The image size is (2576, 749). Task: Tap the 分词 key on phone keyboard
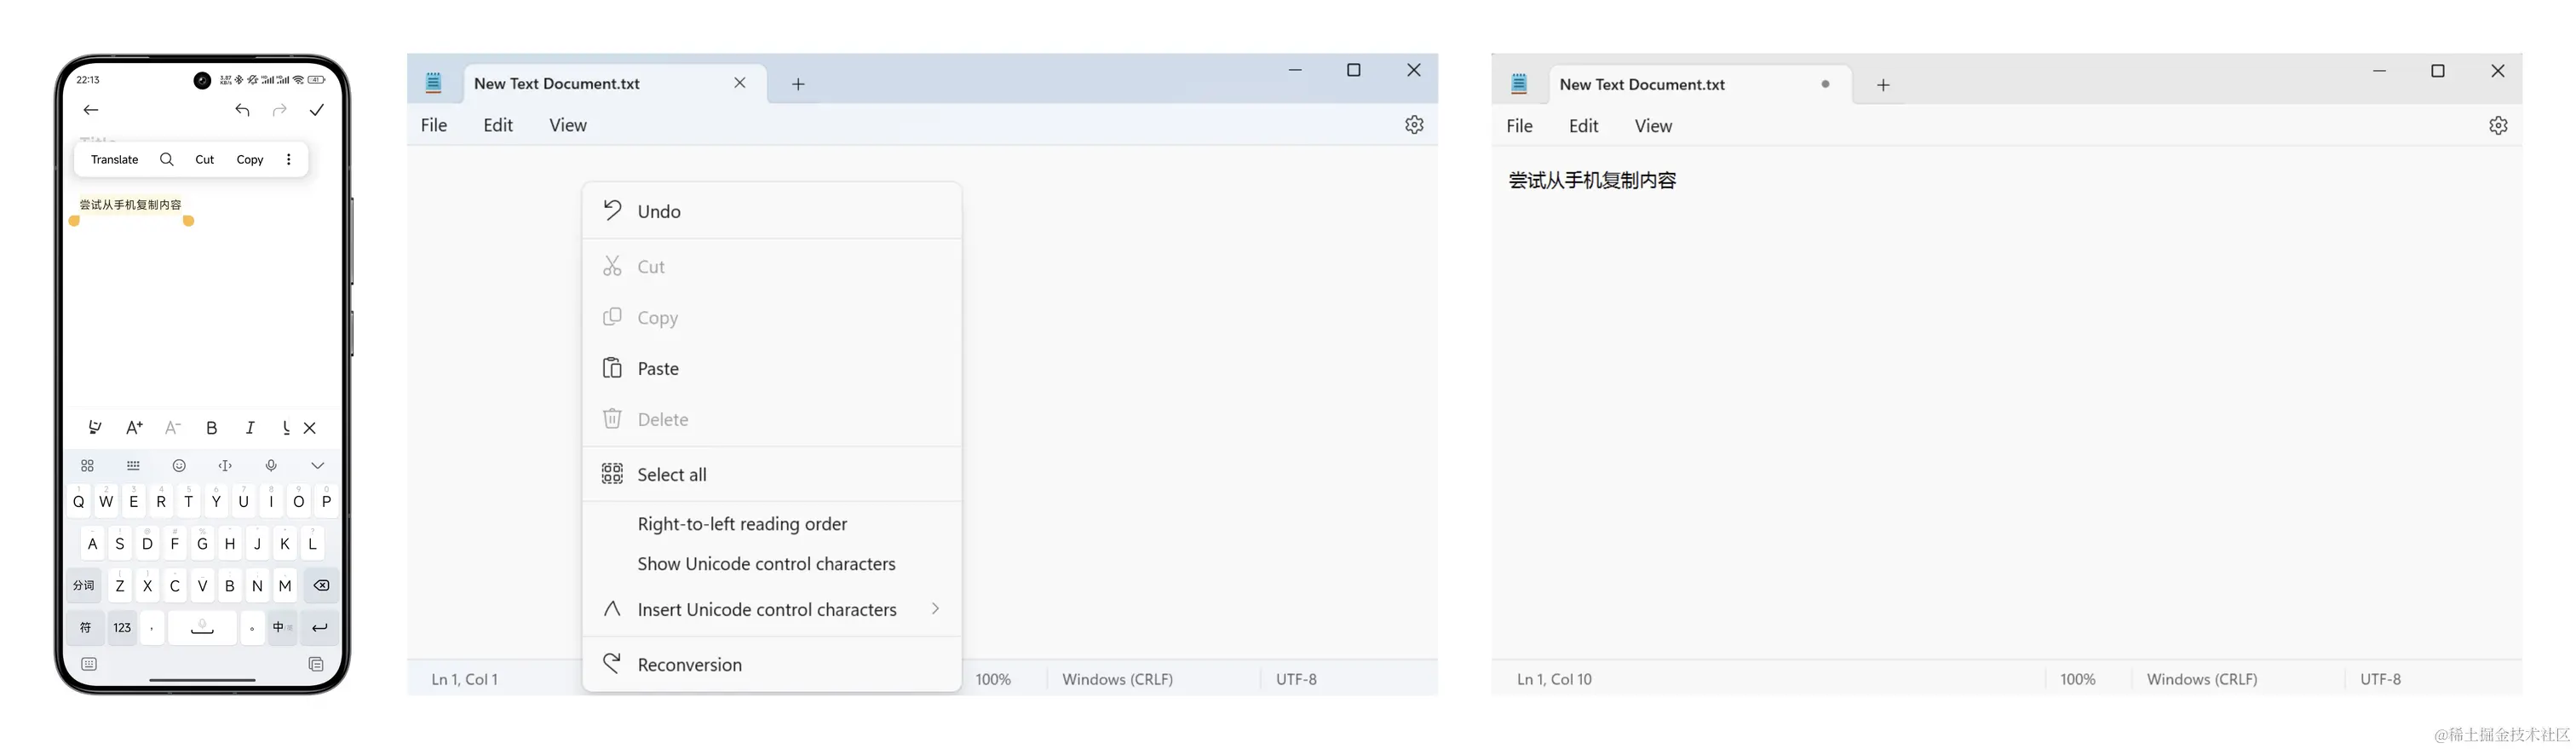84,586
